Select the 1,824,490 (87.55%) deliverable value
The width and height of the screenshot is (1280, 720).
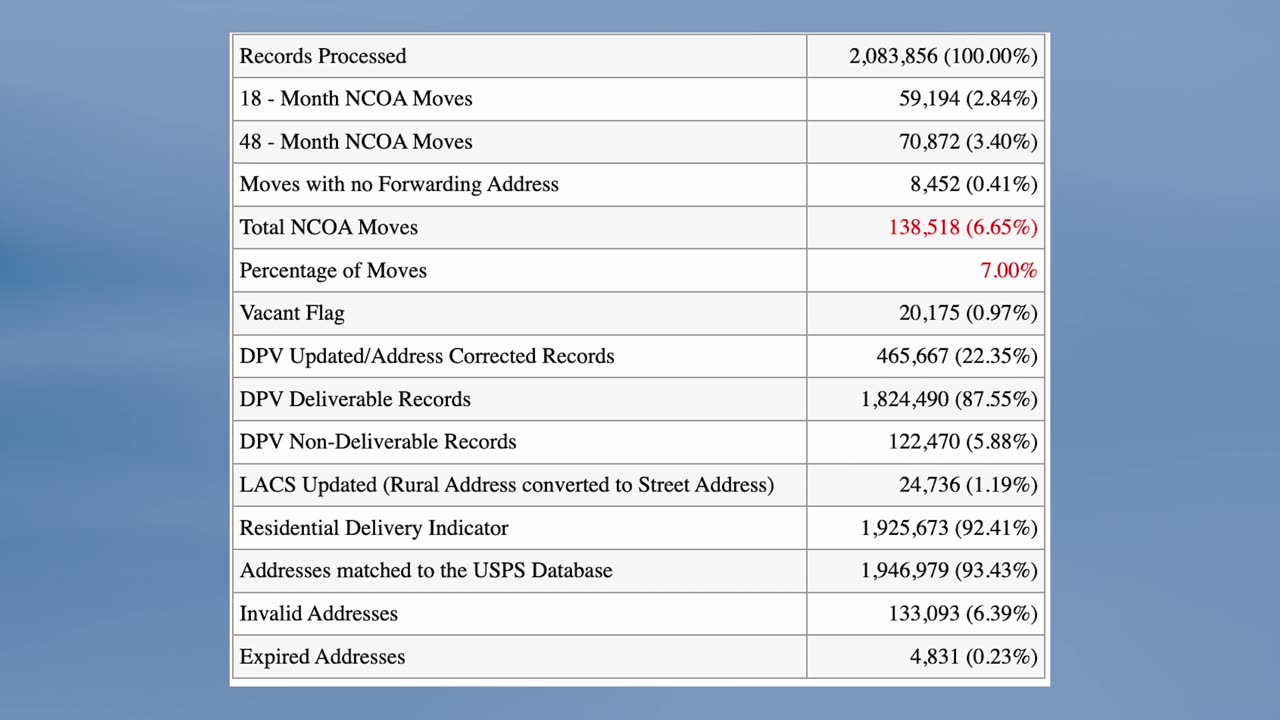pyautogui.click(x=949, y=400)
